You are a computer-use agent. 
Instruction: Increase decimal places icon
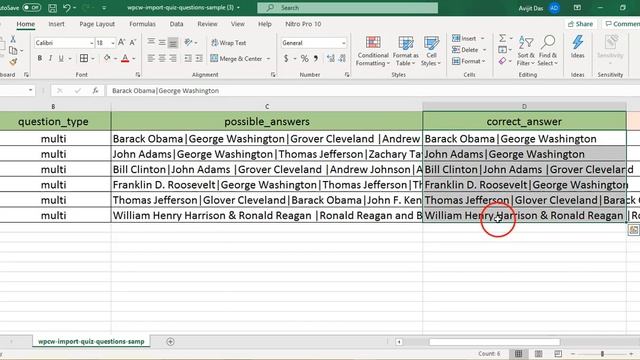[x=331, y=58]
